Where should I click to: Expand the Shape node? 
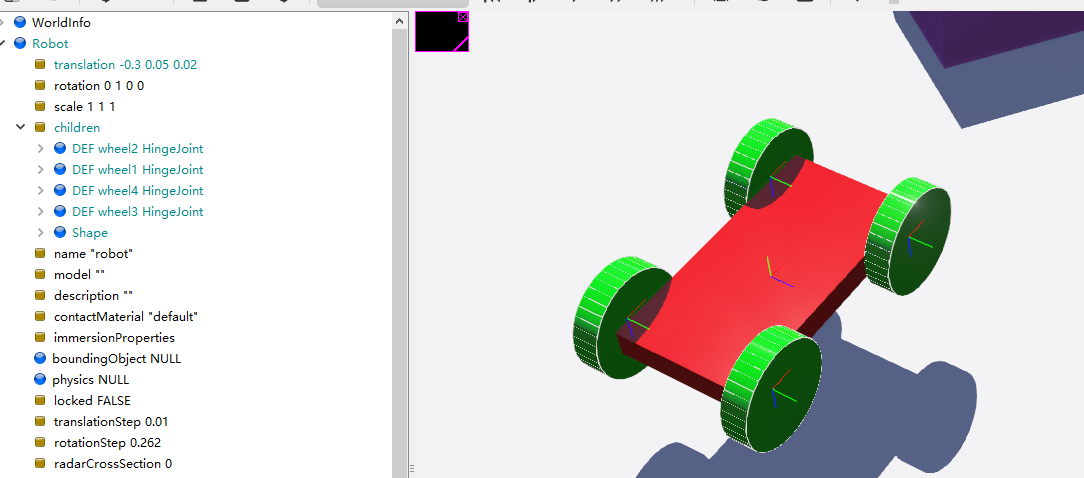click(x=40, y=232)
